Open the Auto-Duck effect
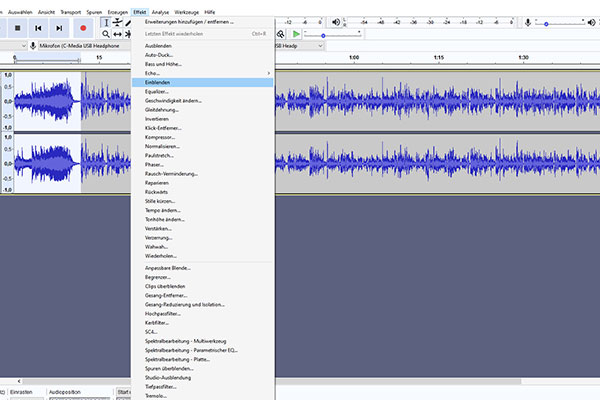This screenshot has height=400, width=600. coord(202,55)
